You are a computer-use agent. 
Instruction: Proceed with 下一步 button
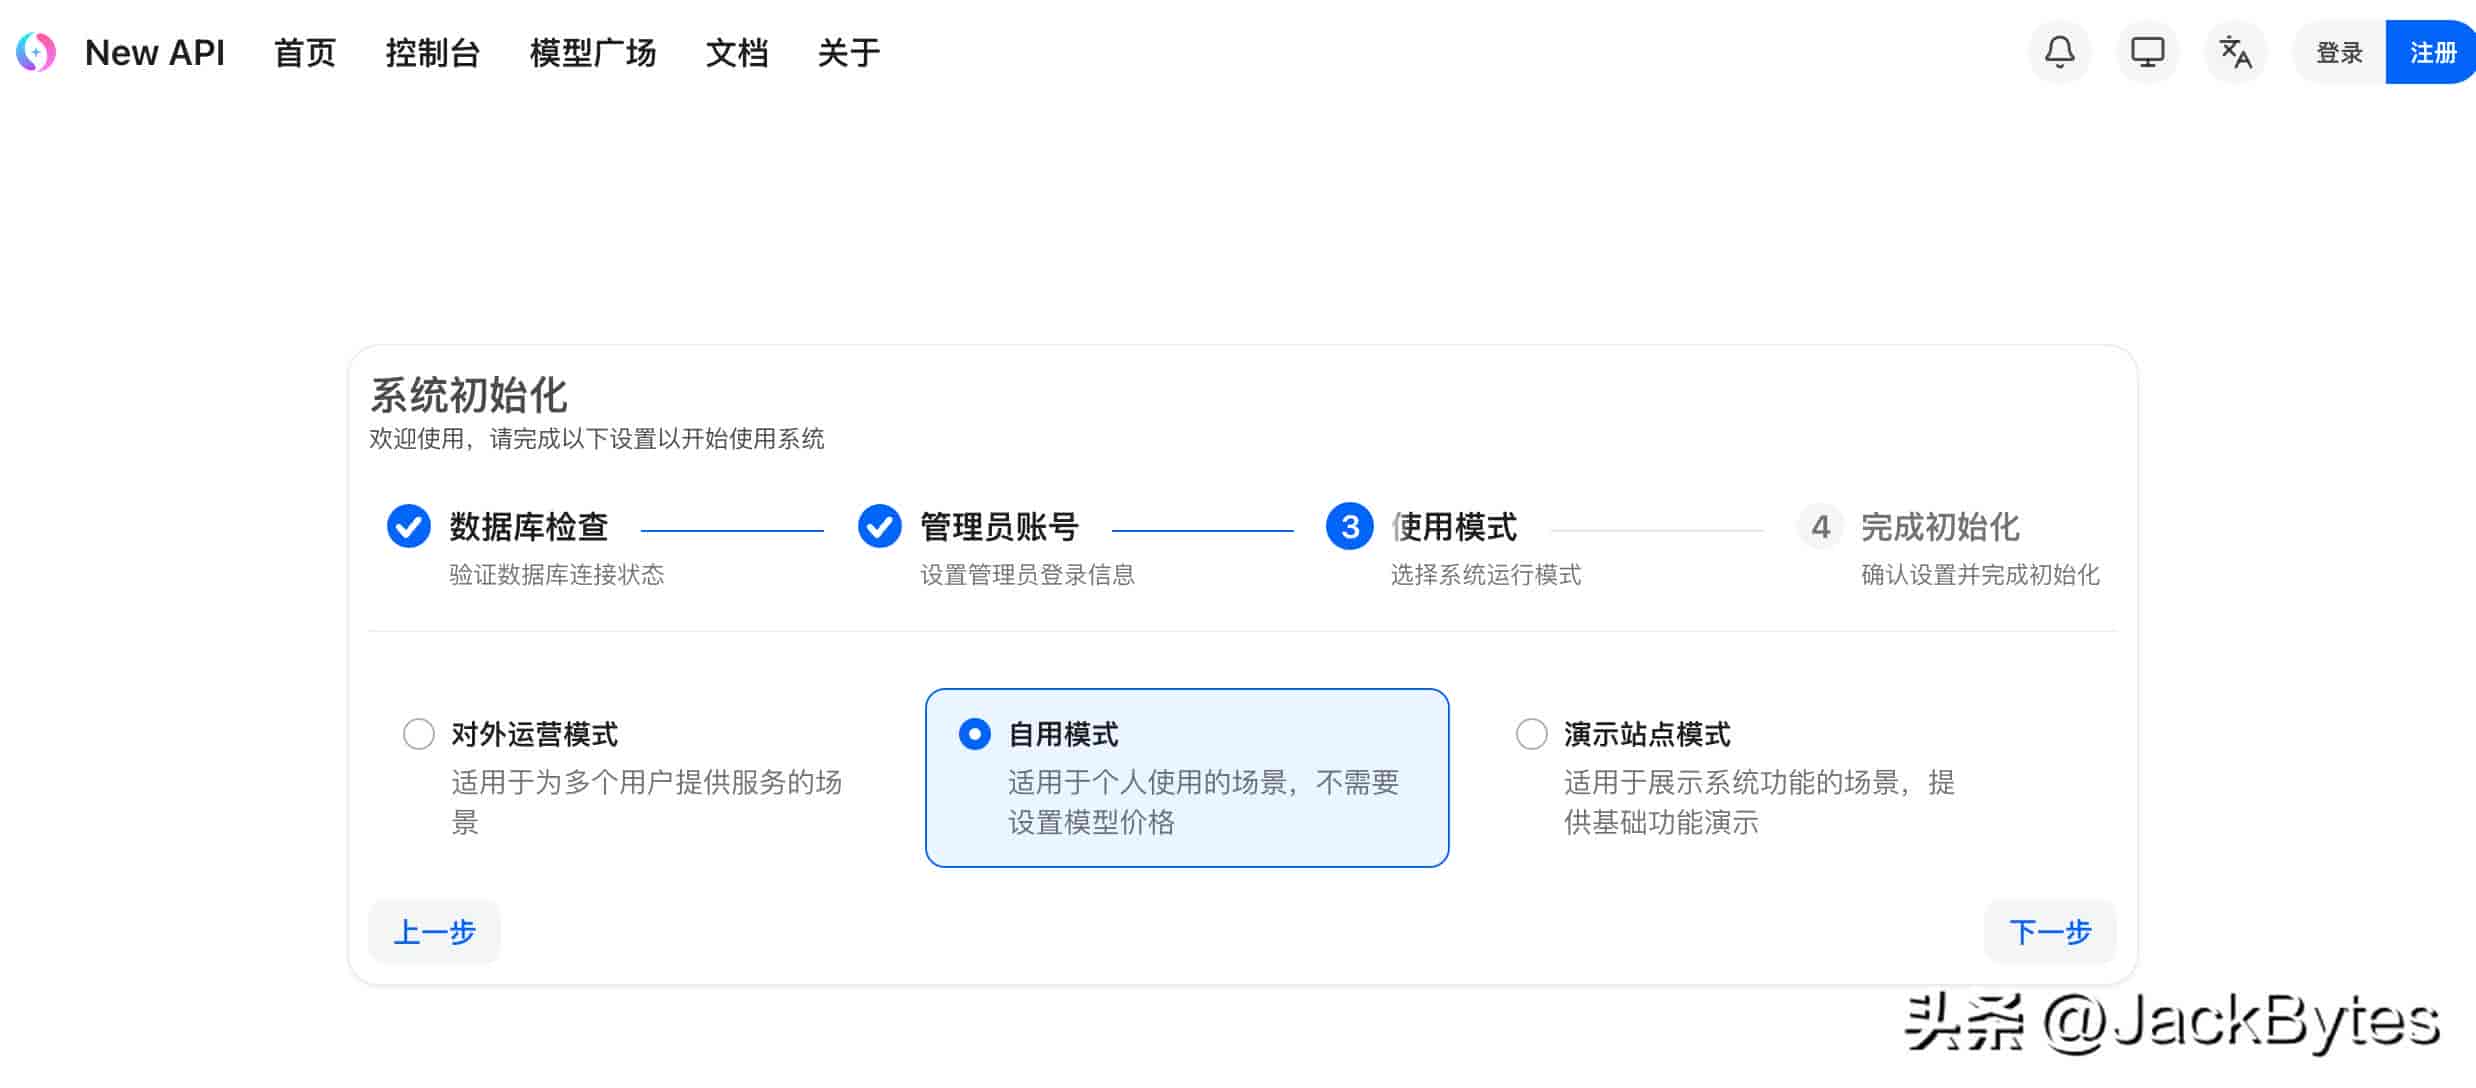2050,932
